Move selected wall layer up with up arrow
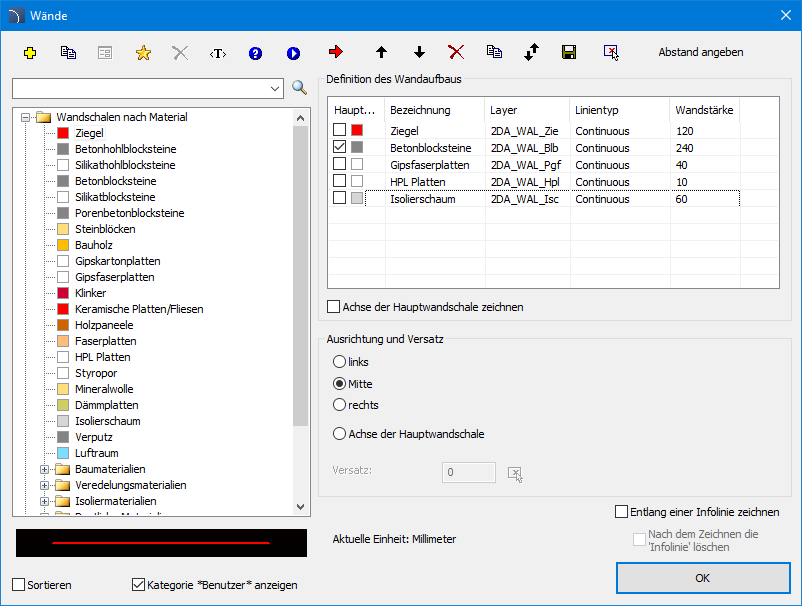 click(381, 52)
